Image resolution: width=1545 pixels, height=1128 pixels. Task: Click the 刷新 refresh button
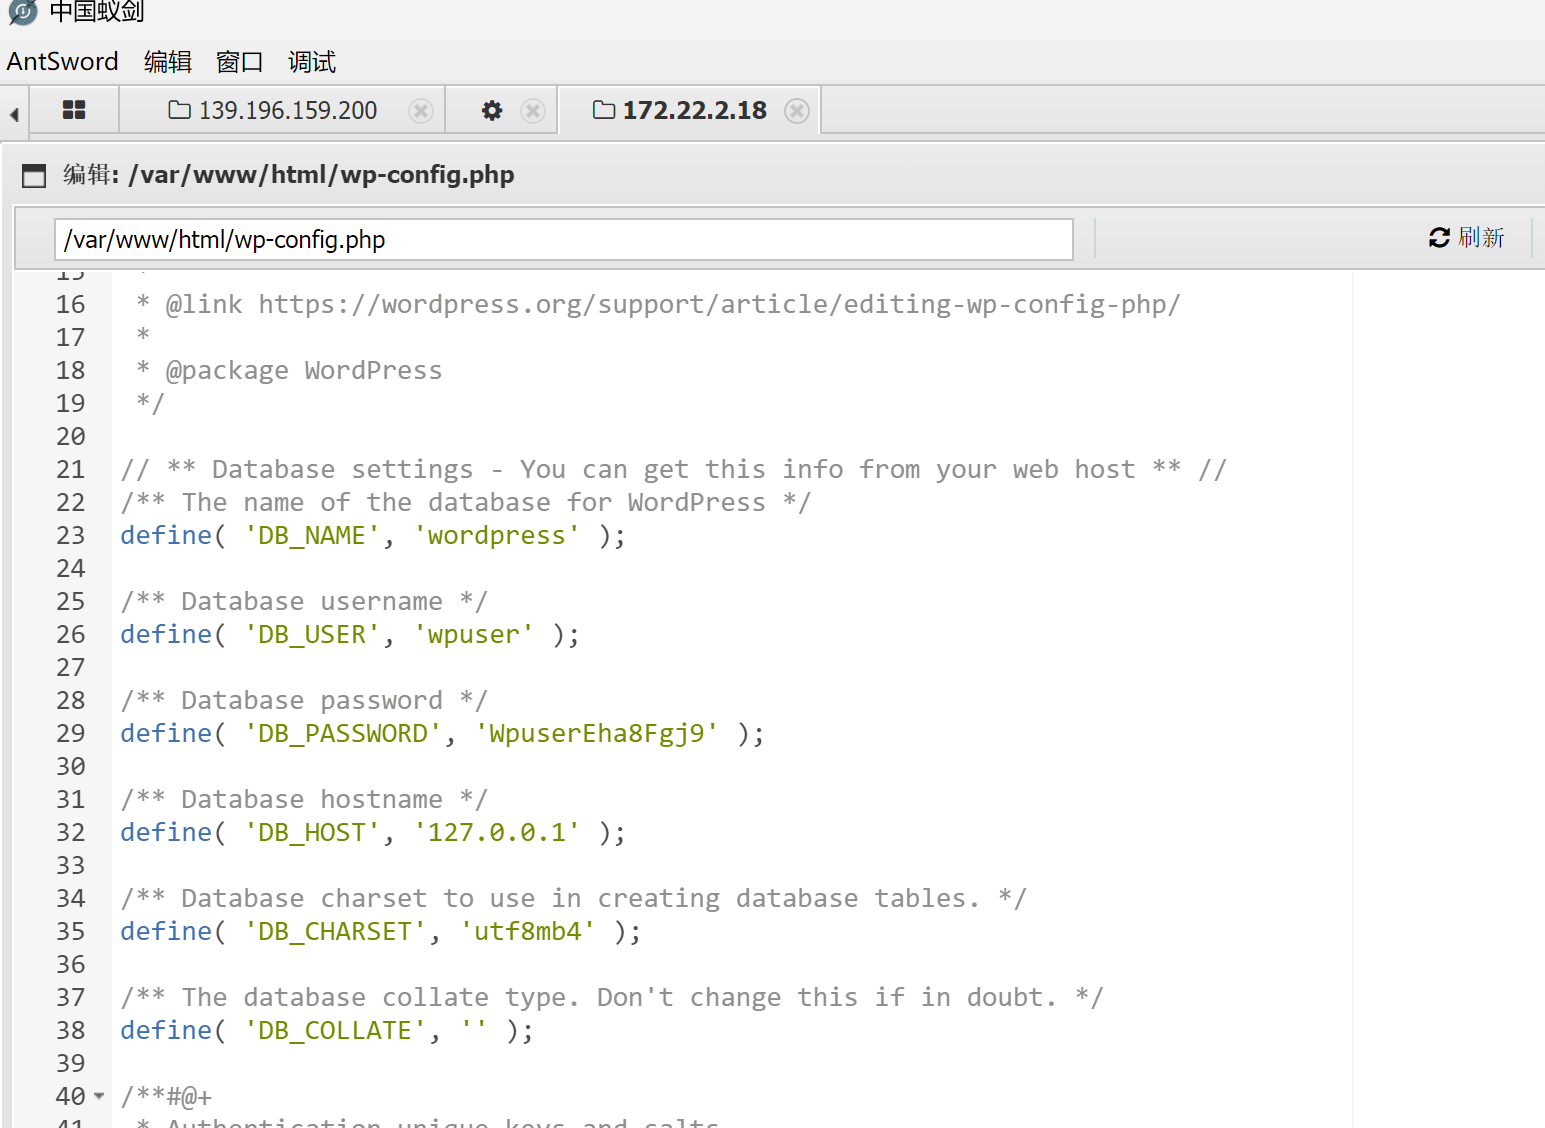click(x=1466, y=238)
